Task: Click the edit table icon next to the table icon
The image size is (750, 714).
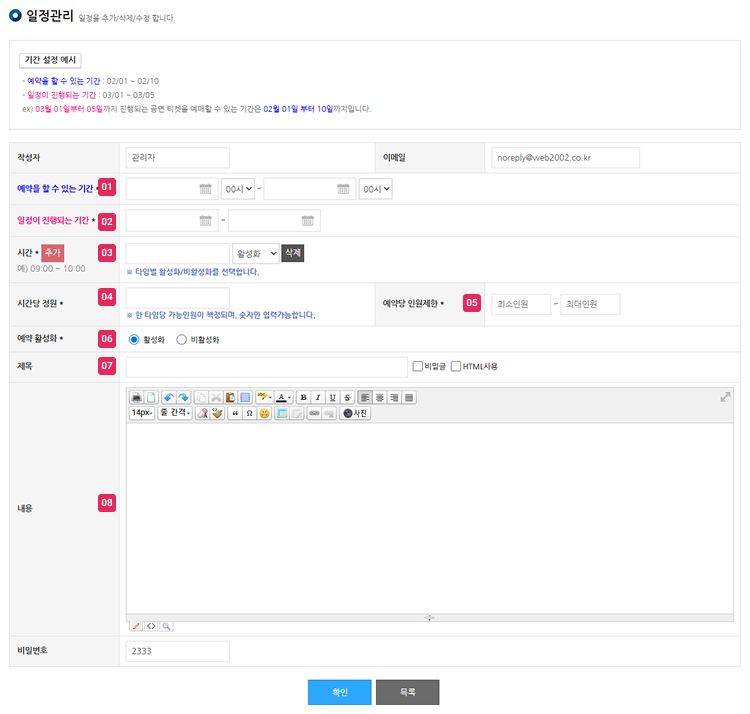Action: click(x=297, y=413)
